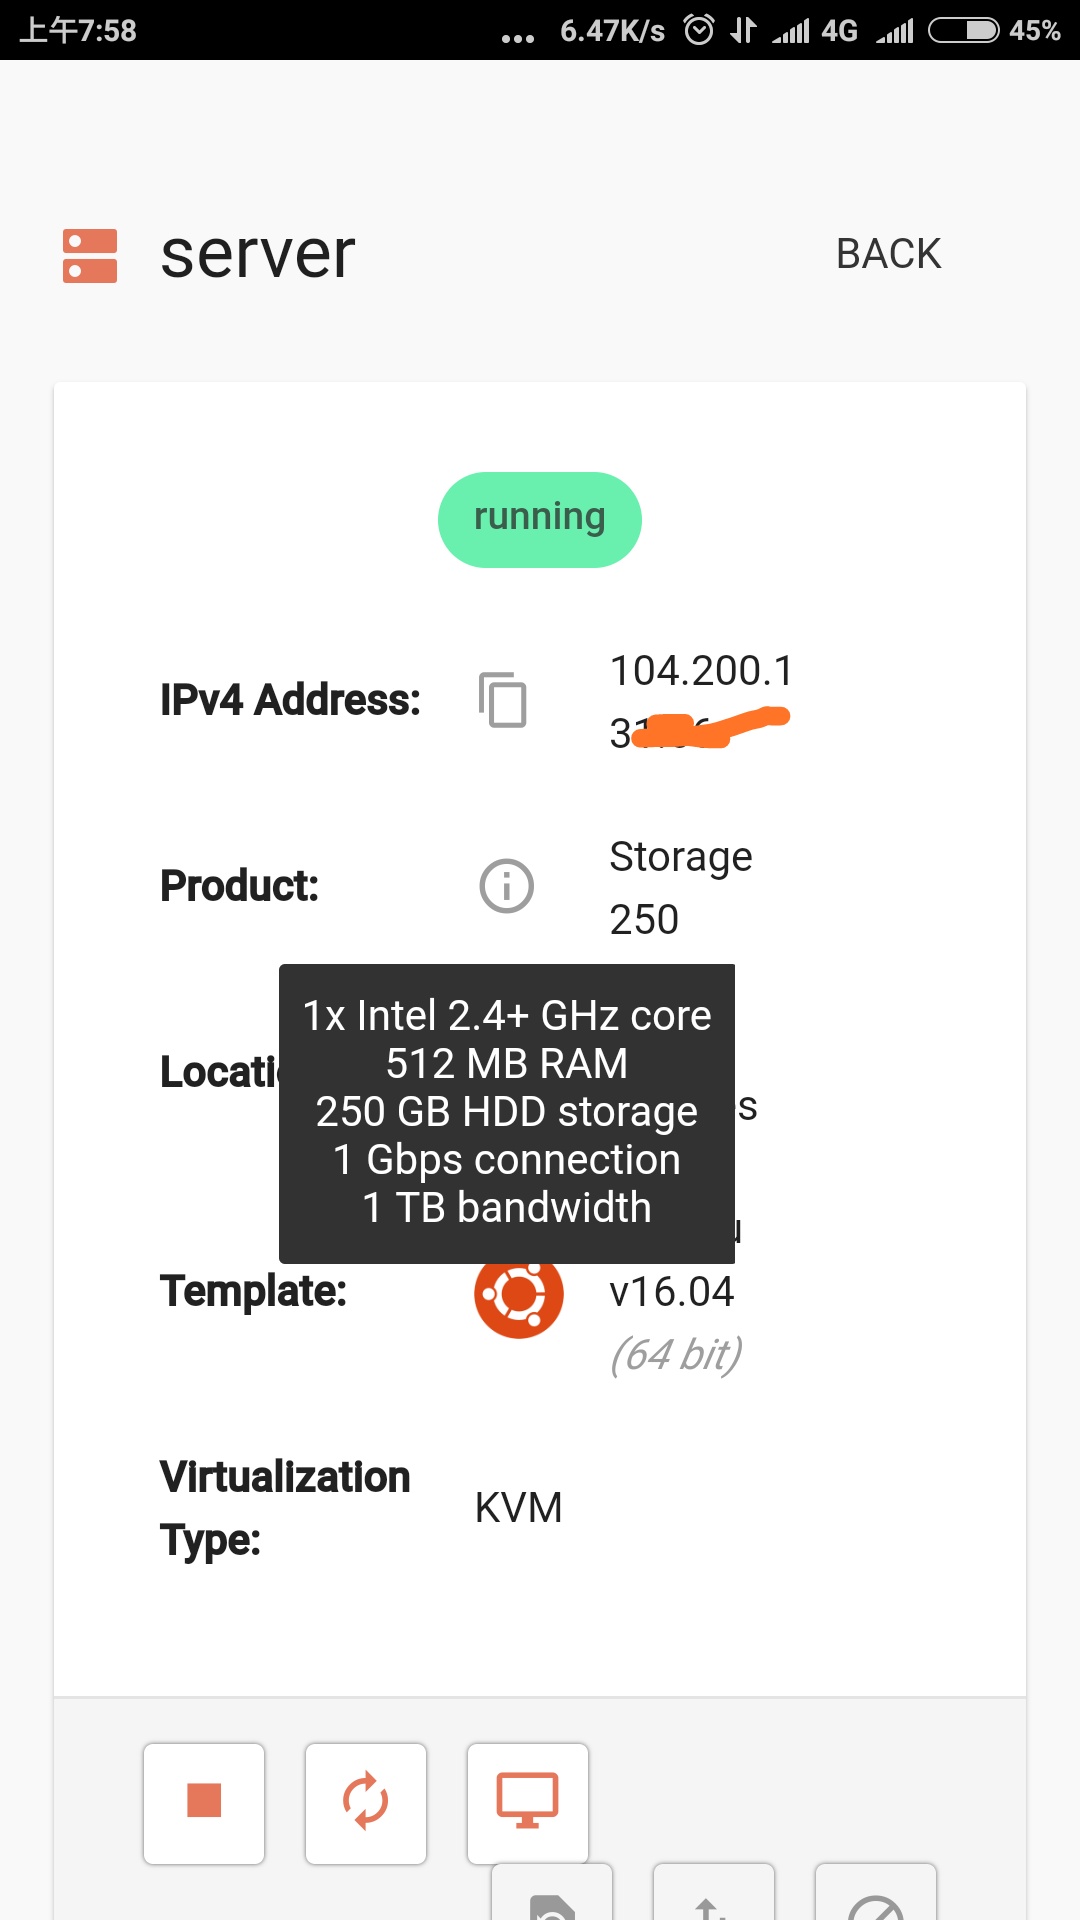1080x1920 pixels.
Task: Tap the green running status badge
Action: coord(540,519)
